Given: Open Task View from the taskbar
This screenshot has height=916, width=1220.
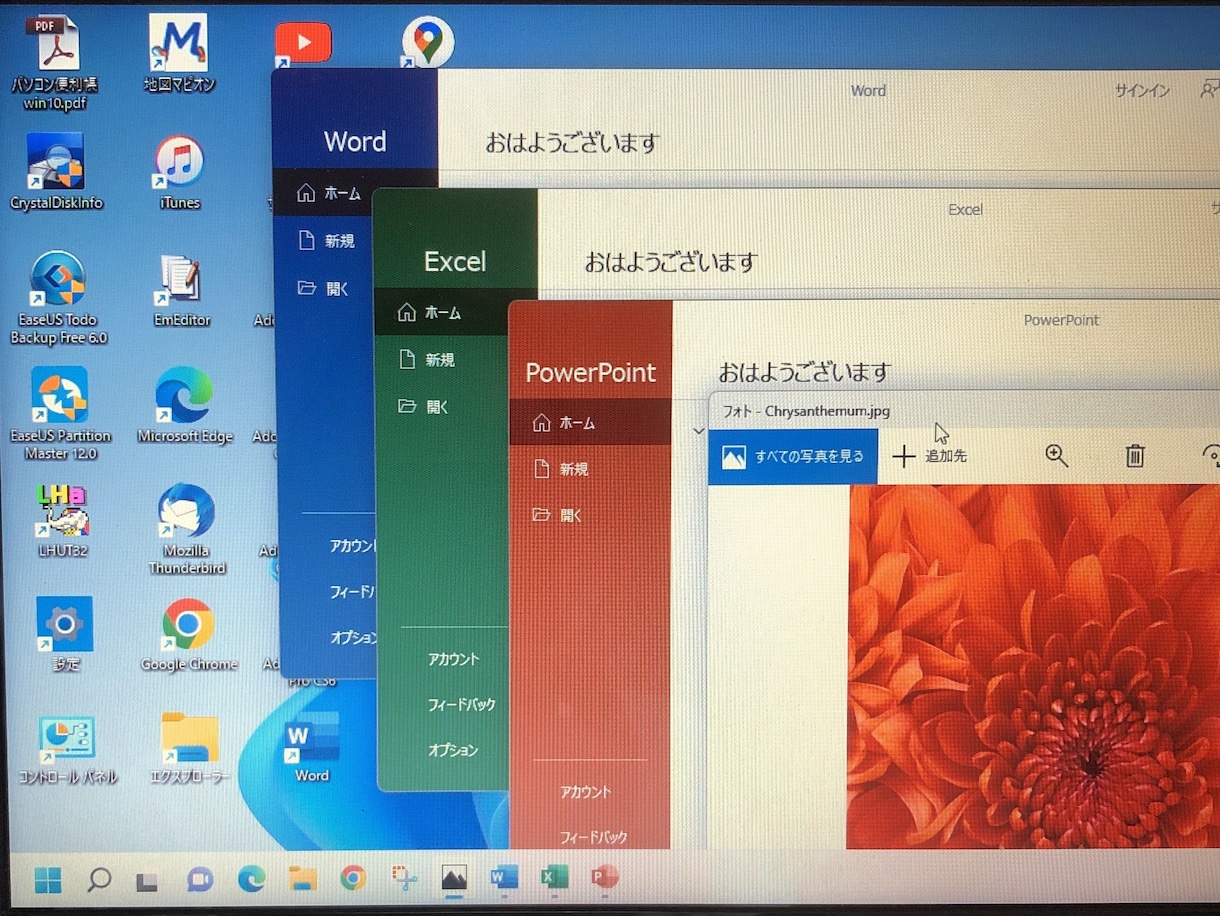Looking at the screenshot, I should pos(148,881).
